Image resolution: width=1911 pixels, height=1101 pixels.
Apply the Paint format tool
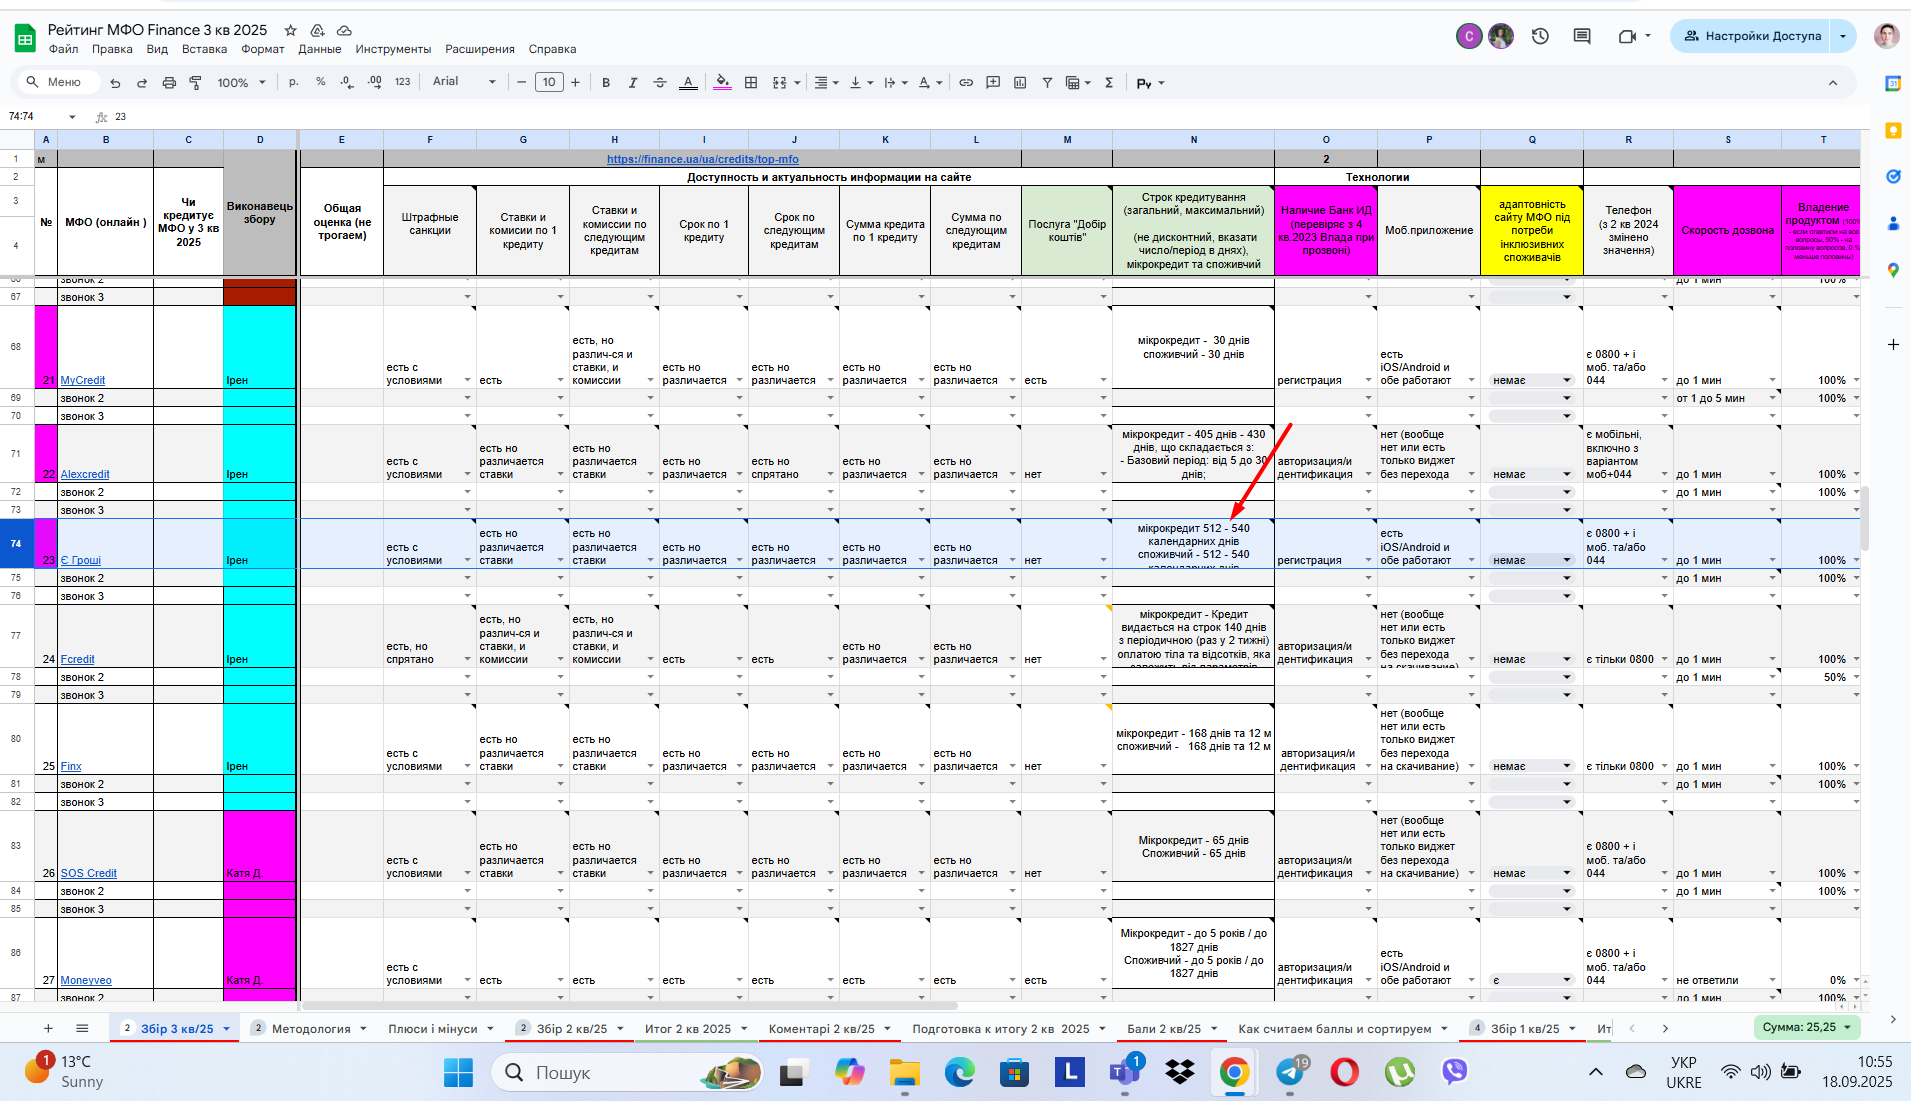click(x=196, y=83)
